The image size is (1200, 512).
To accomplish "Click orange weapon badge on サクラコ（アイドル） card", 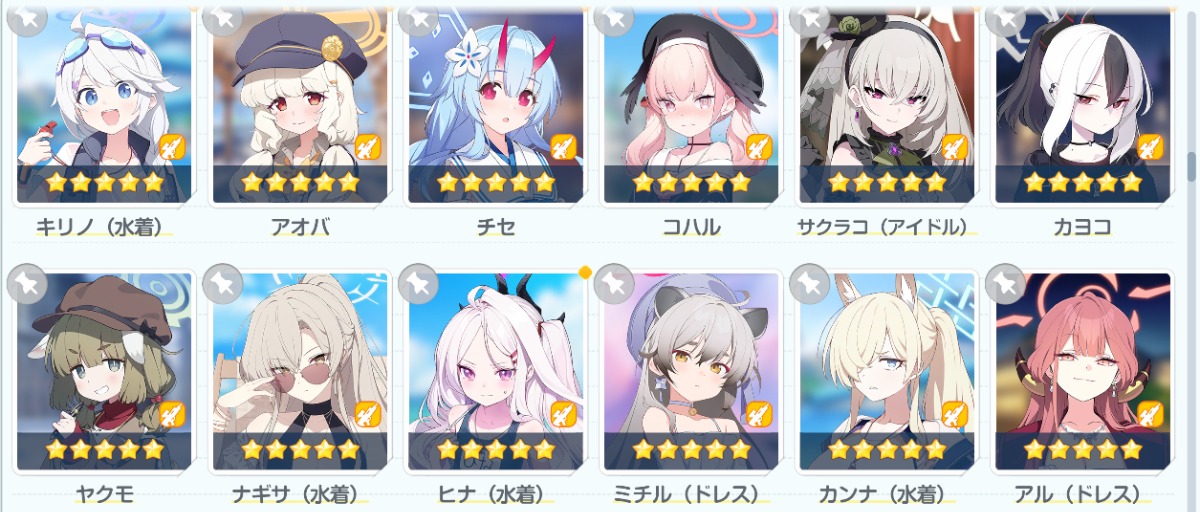I will [x=955, y=147].
